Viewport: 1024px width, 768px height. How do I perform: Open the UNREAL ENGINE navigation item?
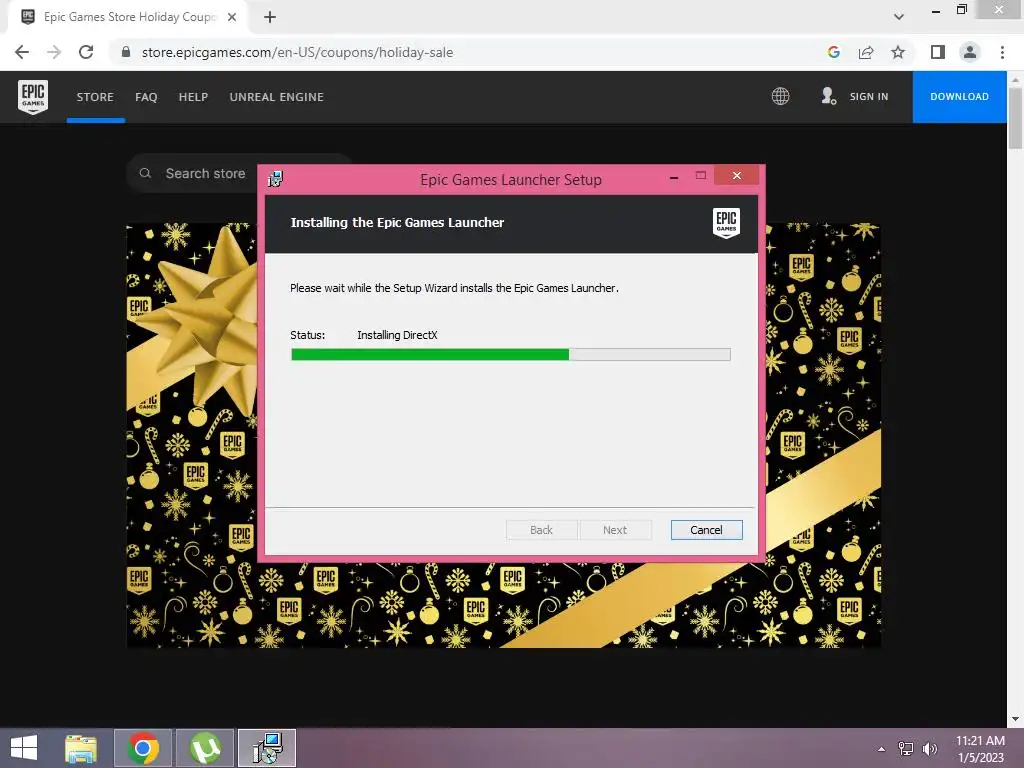(277, 97)
